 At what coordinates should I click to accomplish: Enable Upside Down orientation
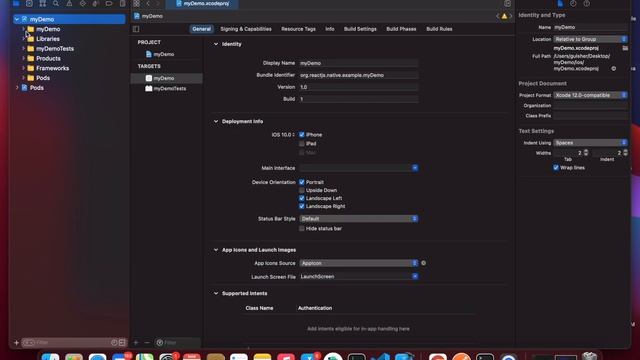302,190
